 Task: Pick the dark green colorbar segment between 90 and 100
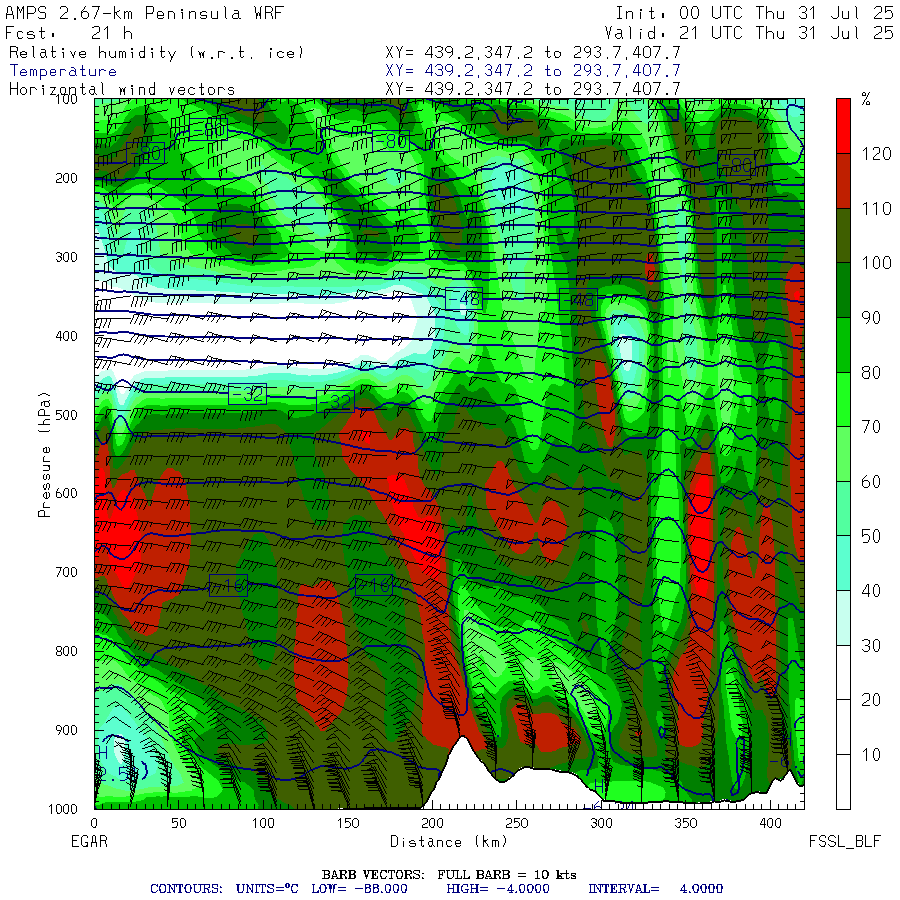843,290
